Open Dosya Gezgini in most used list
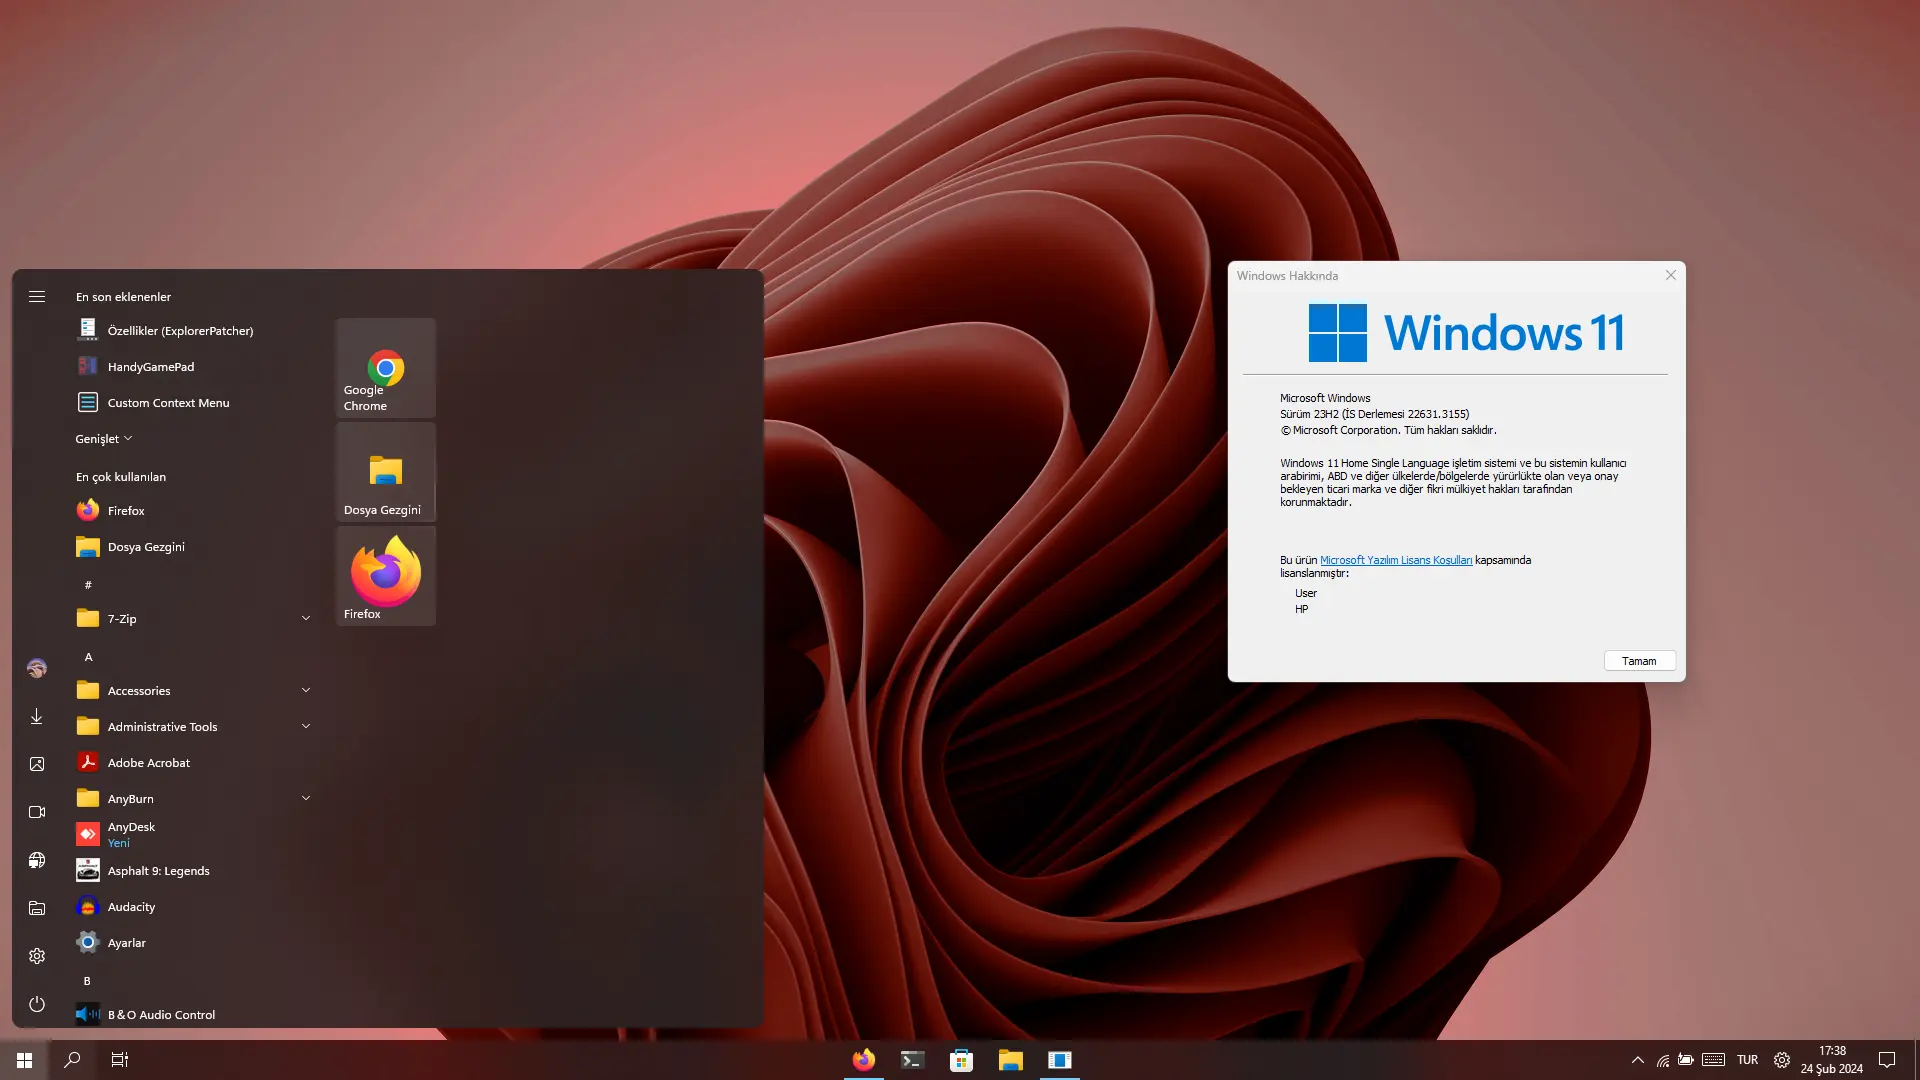1920x1080 pixels. [x=194, y=546]
